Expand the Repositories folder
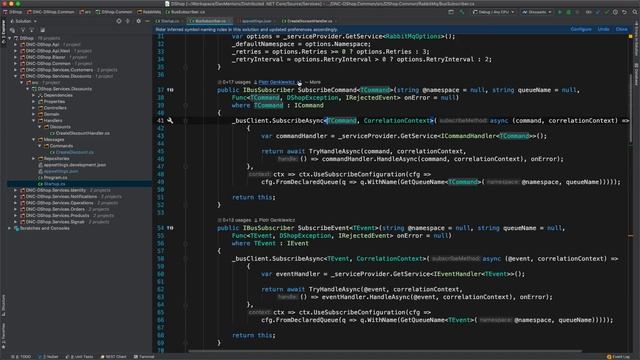Image resolution: width=640 pixels, height=360 pixels. coord(34,159)
